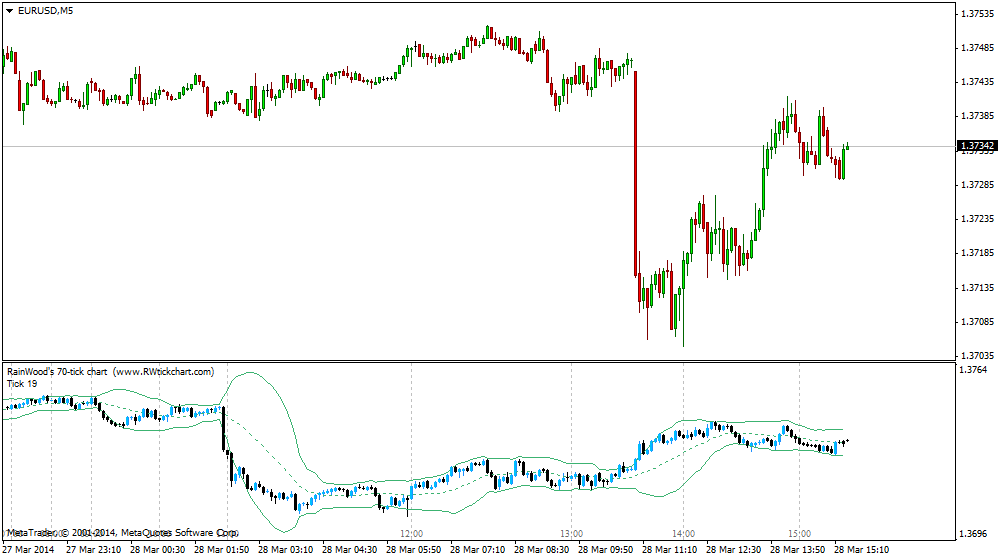The image size is (998, 558).
Task: Select the 12:00 tick chart time marker
Action: (411, 533)
